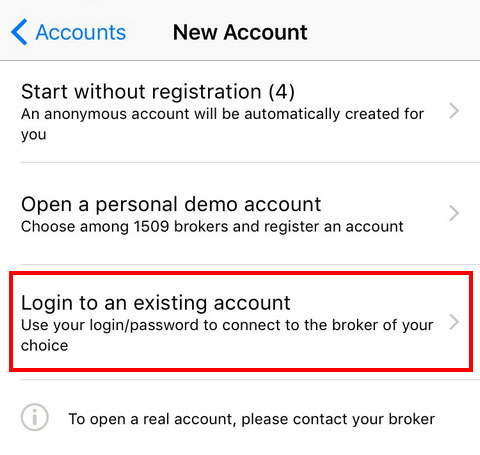Click the (4) counter in registration heading
The width and height of the screenshot is (480, 455).
click(x=282, y=91)
